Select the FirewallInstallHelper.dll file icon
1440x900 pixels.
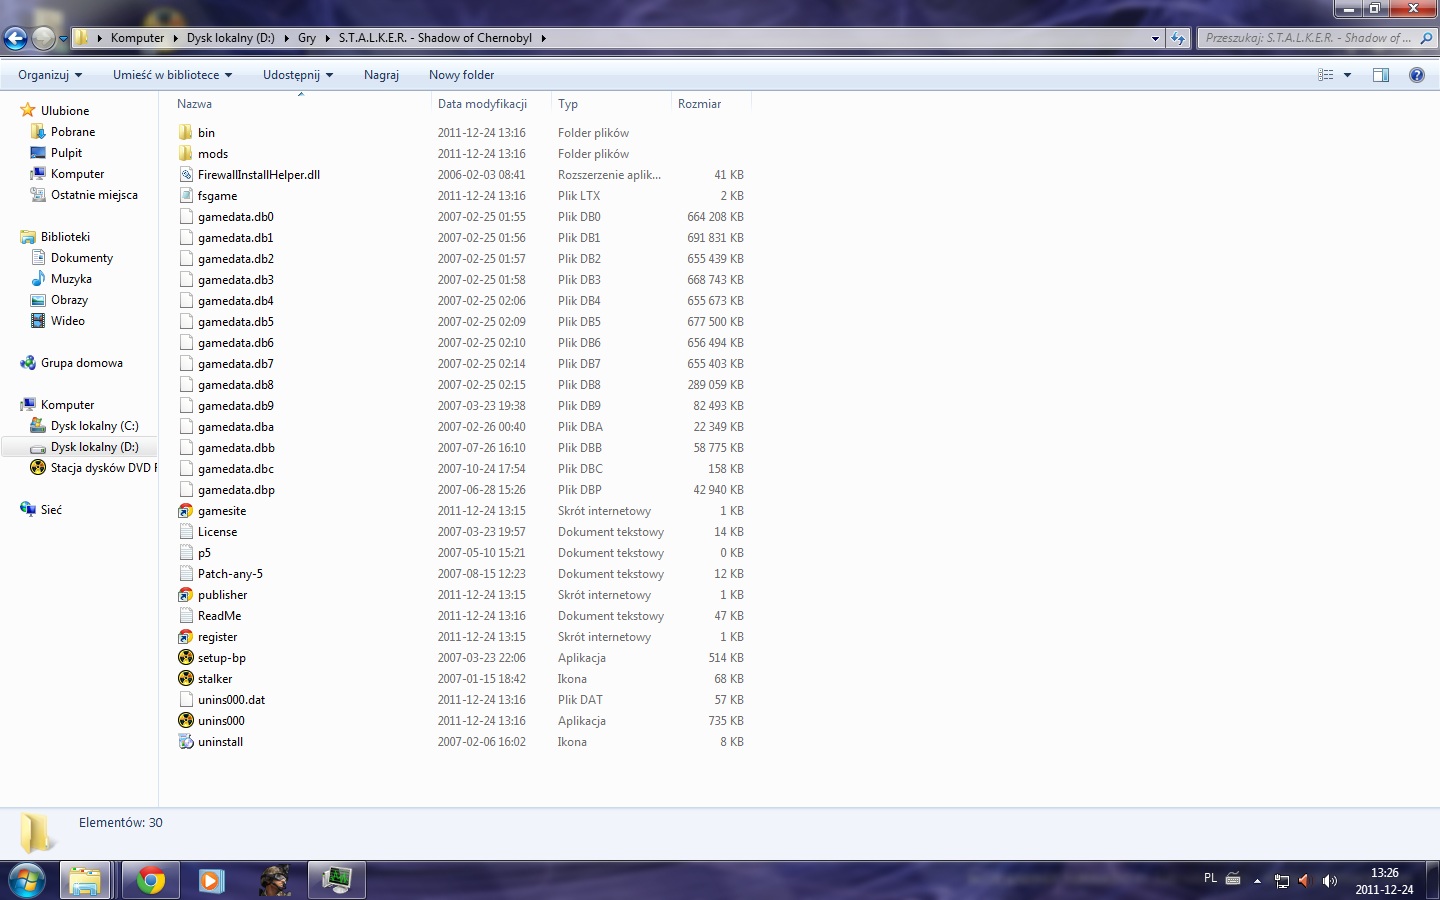186,175
